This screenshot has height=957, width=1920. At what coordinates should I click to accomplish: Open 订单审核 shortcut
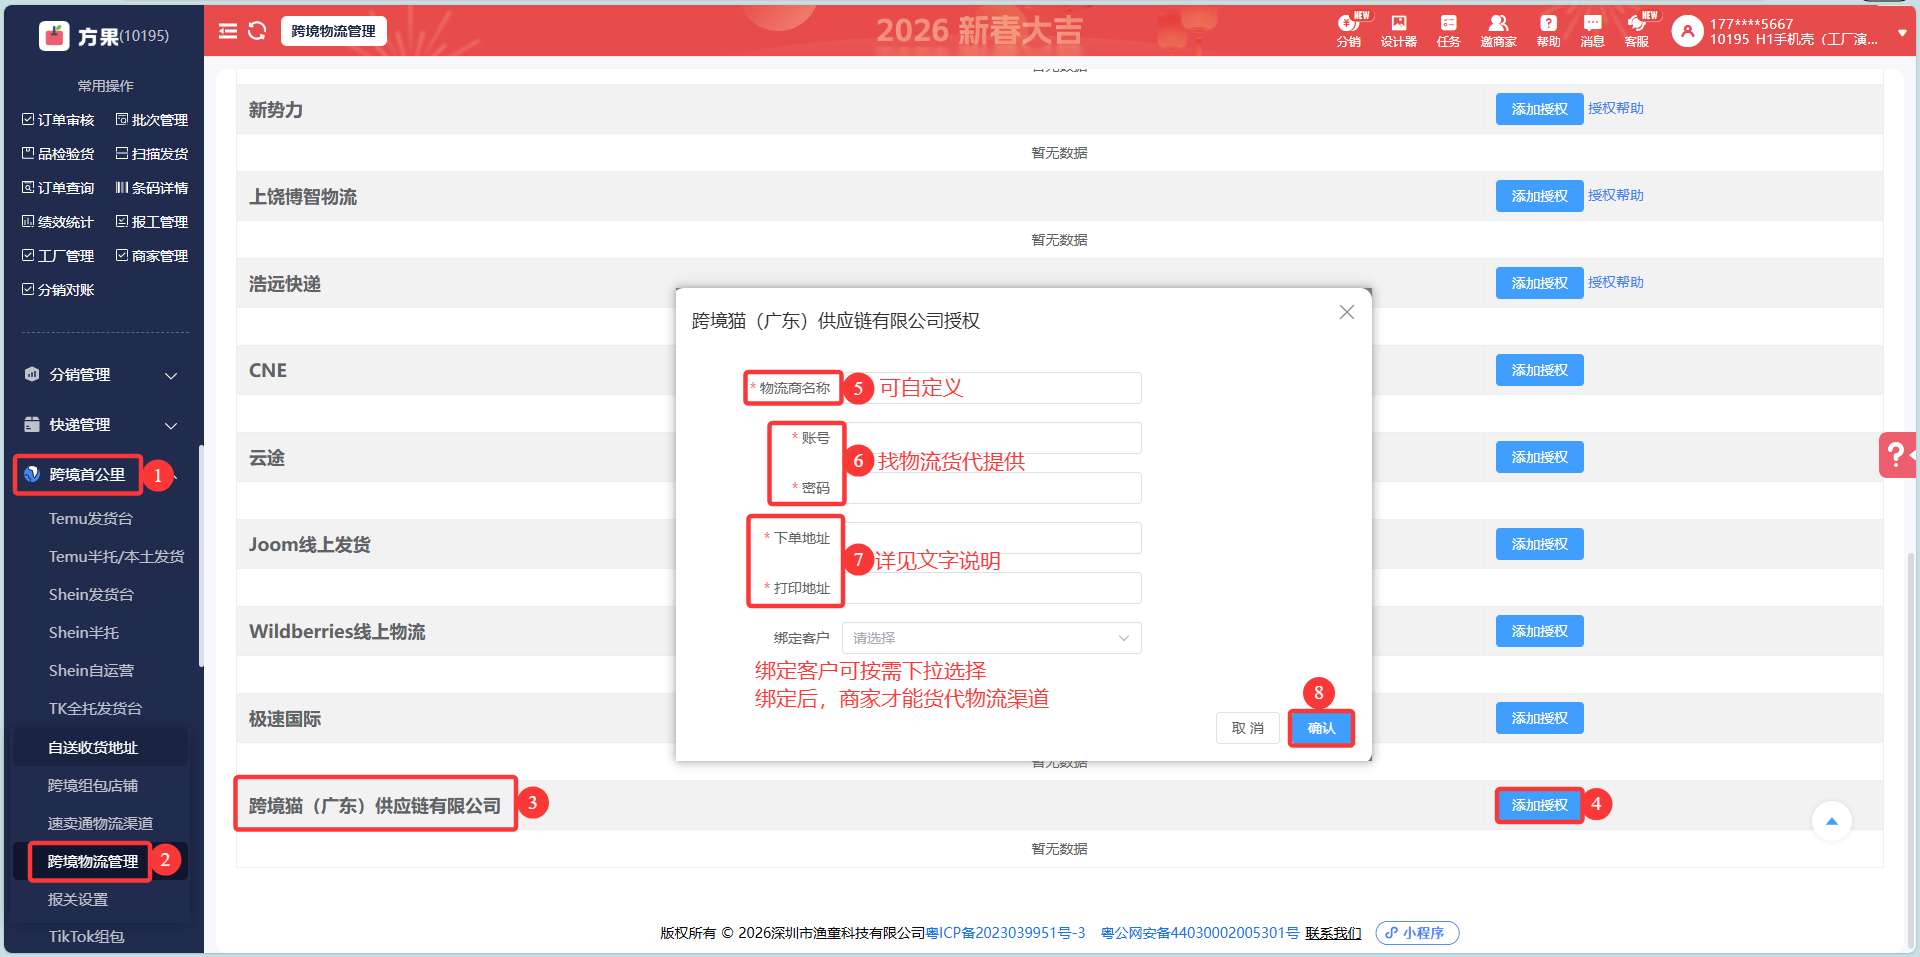(x=58, y=120)
